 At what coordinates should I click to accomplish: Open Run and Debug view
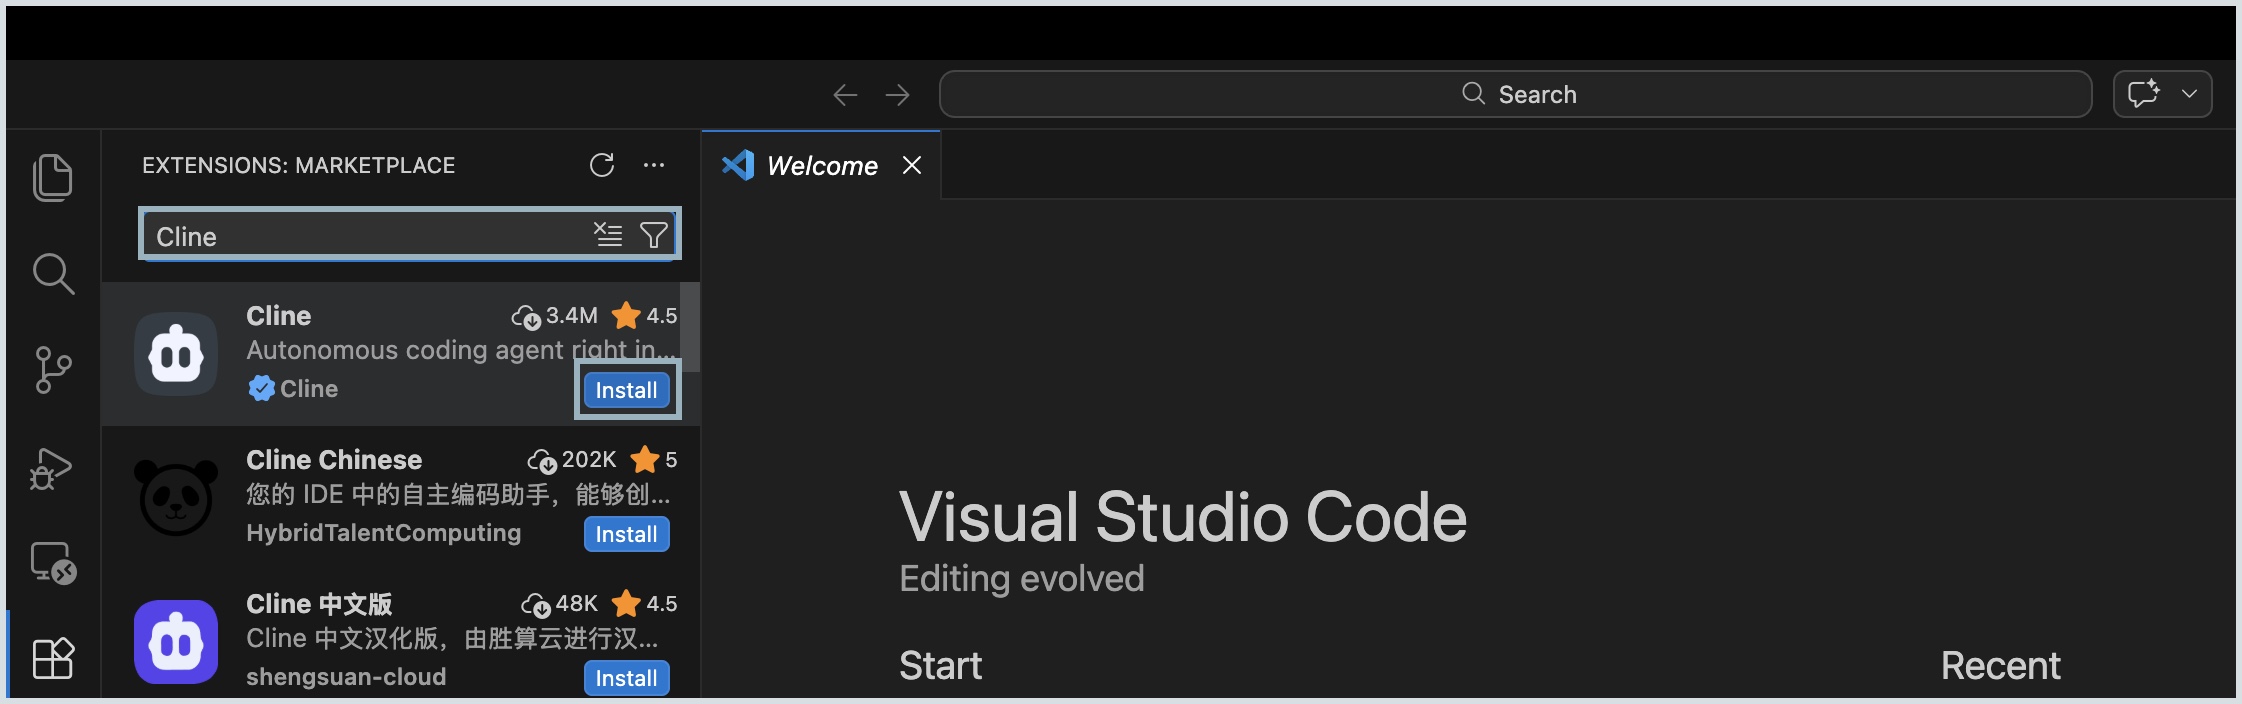(52, 468)
